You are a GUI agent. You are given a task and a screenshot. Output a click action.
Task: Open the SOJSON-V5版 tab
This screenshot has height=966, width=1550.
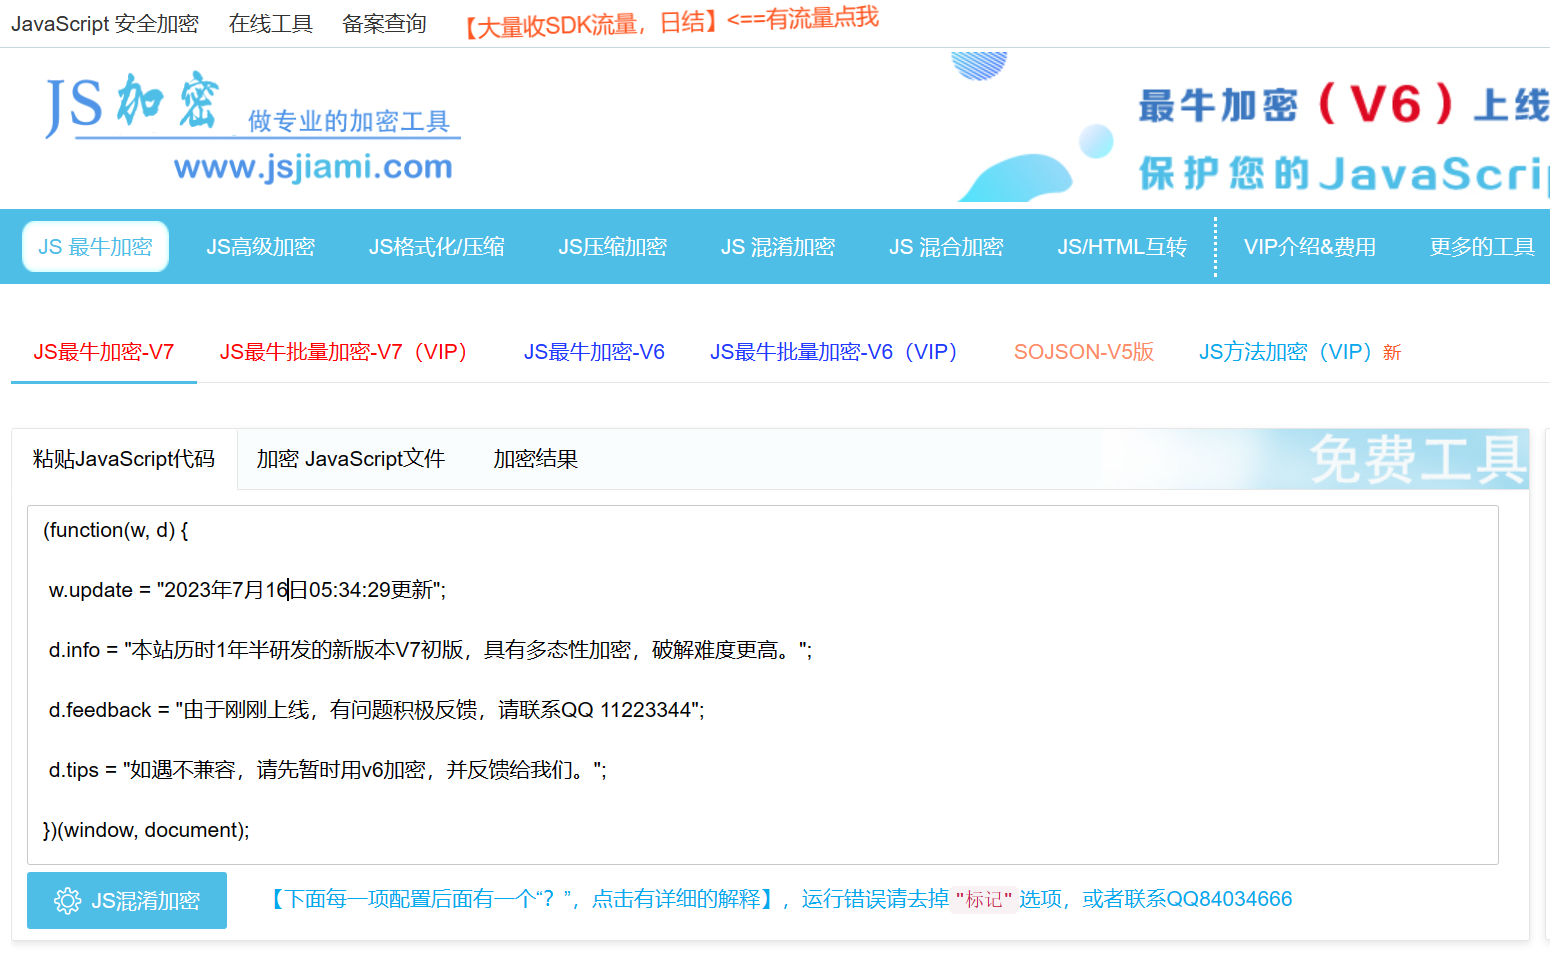1083,352
